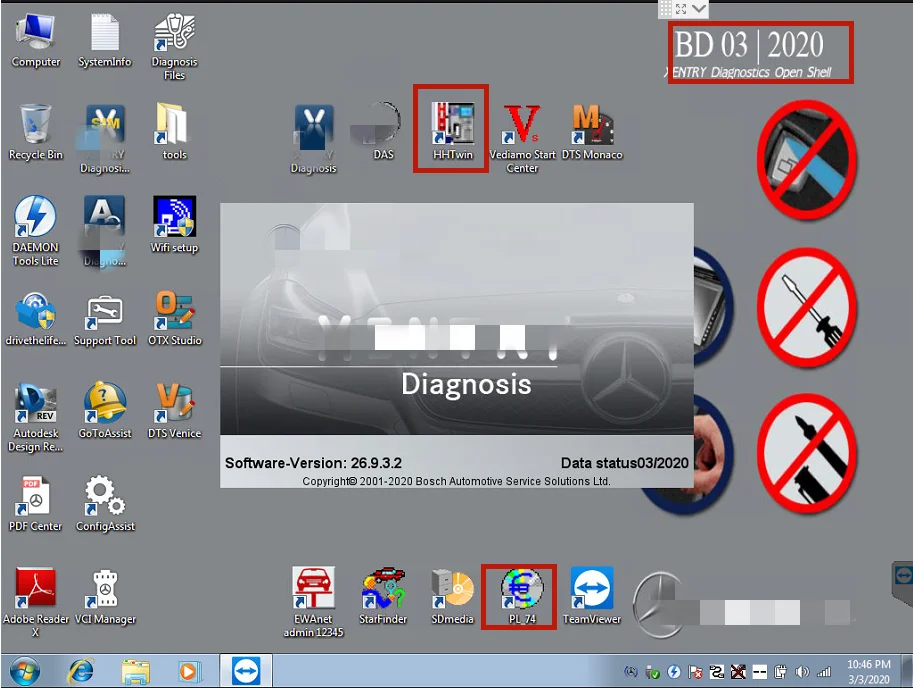913x688 pixels.
Task: Launch Internet Explorer from the taskbar
Action: (81, 671)
